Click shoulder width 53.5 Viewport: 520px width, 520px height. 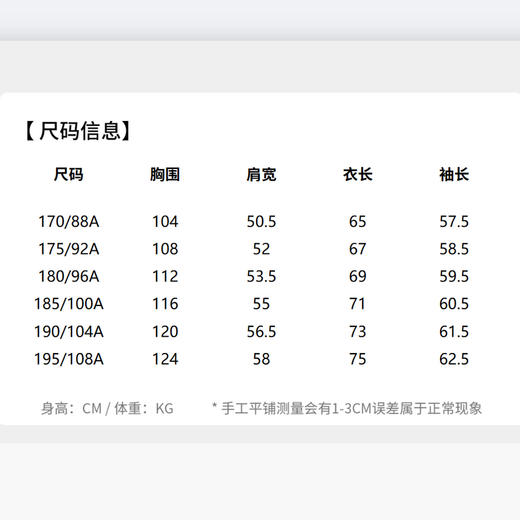(x=261, y=276)
